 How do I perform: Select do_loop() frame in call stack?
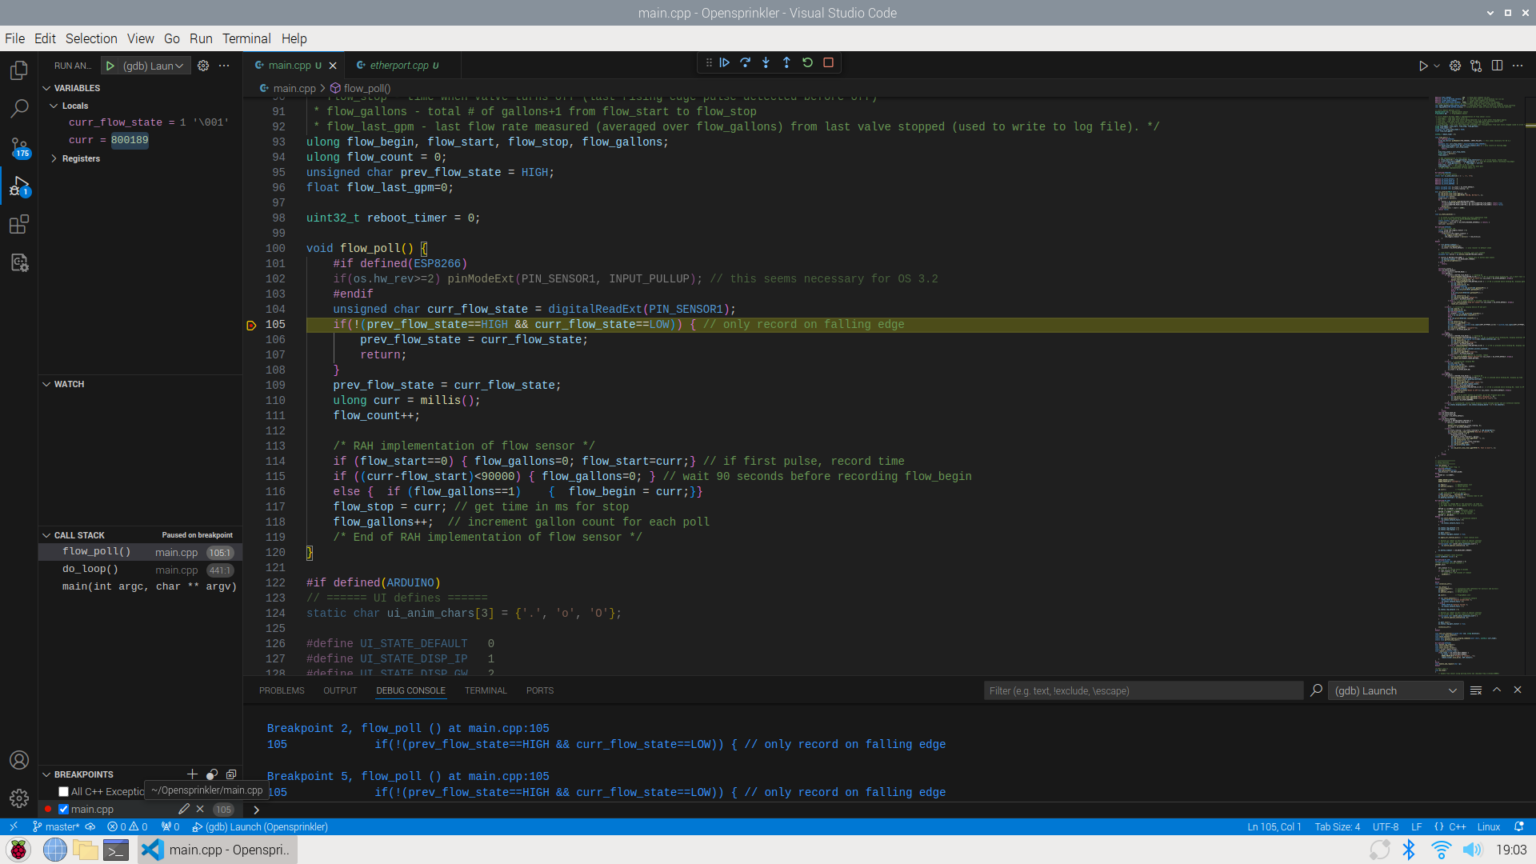click(x=140, y=569)
